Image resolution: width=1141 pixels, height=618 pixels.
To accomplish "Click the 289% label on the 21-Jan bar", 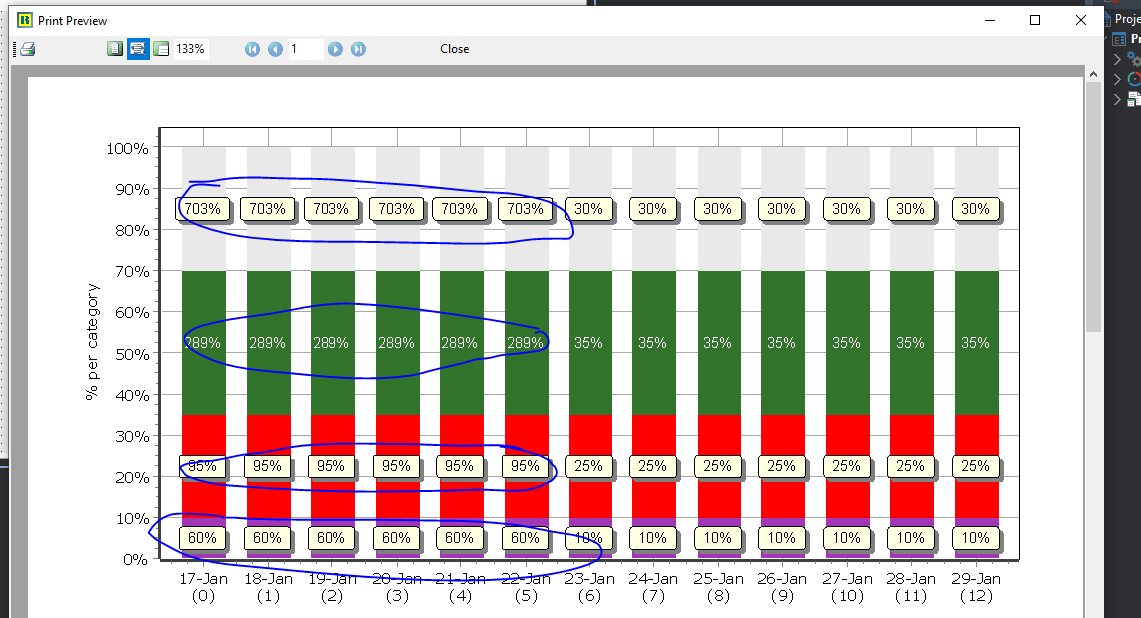I will (x=460, y=343).
